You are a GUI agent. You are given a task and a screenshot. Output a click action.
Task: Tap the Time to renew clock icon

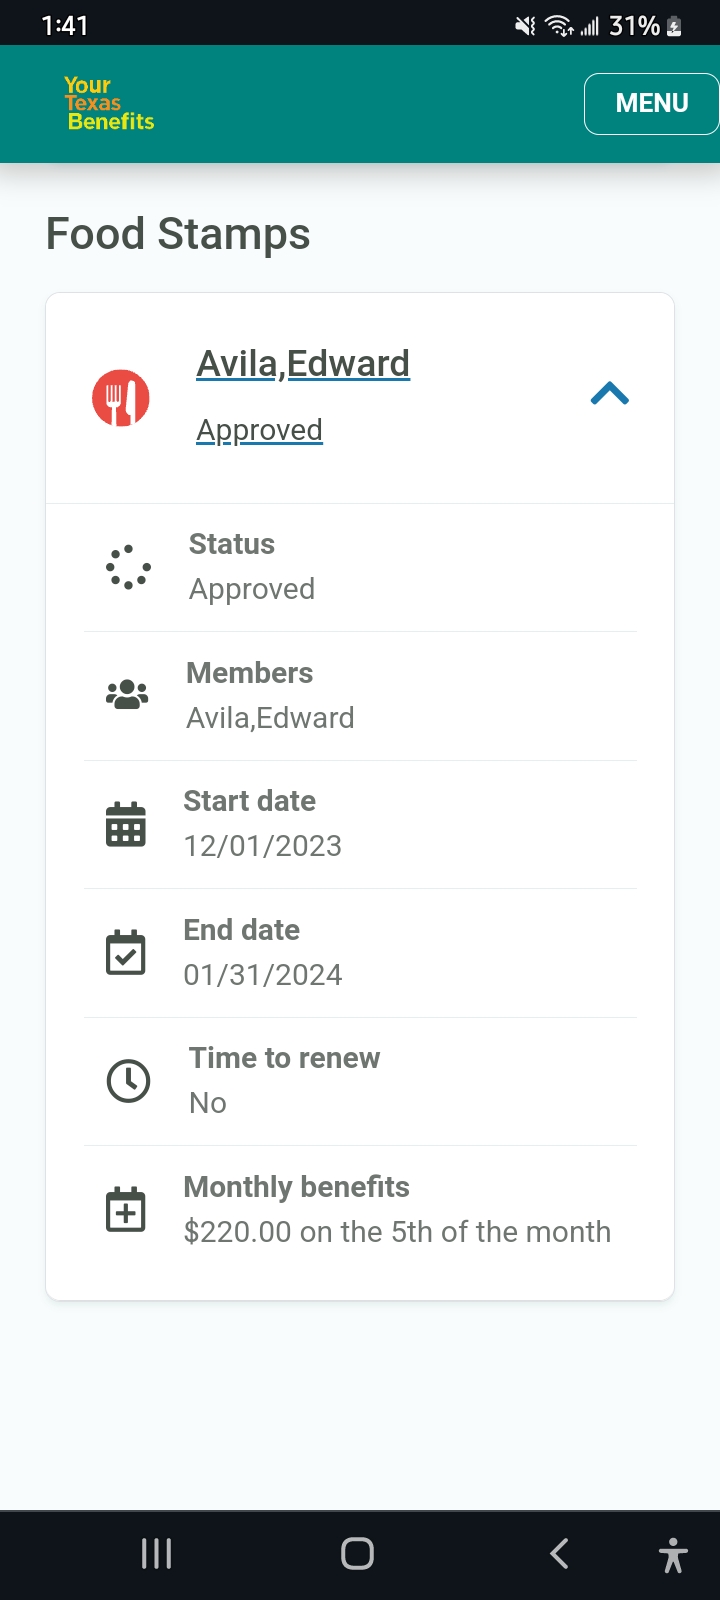128,1081
